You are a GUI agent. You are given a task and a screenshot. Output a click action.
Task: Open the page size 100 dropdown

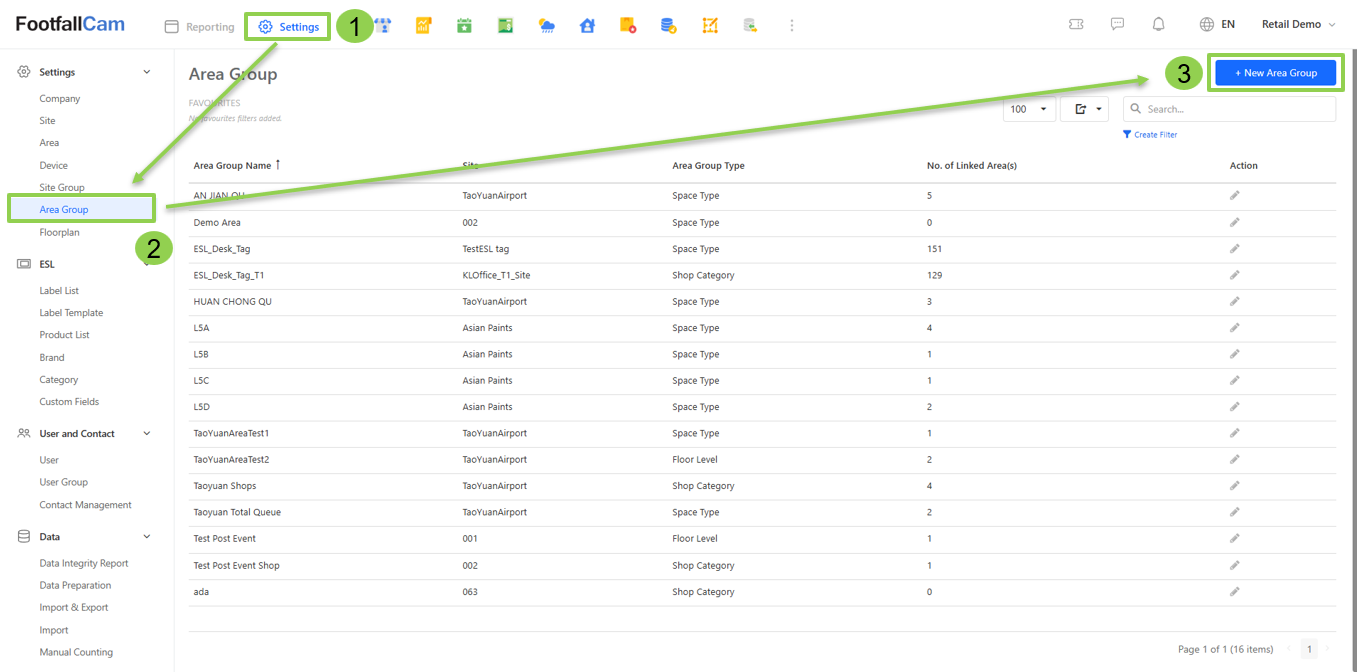click(x=1028, y=109)
